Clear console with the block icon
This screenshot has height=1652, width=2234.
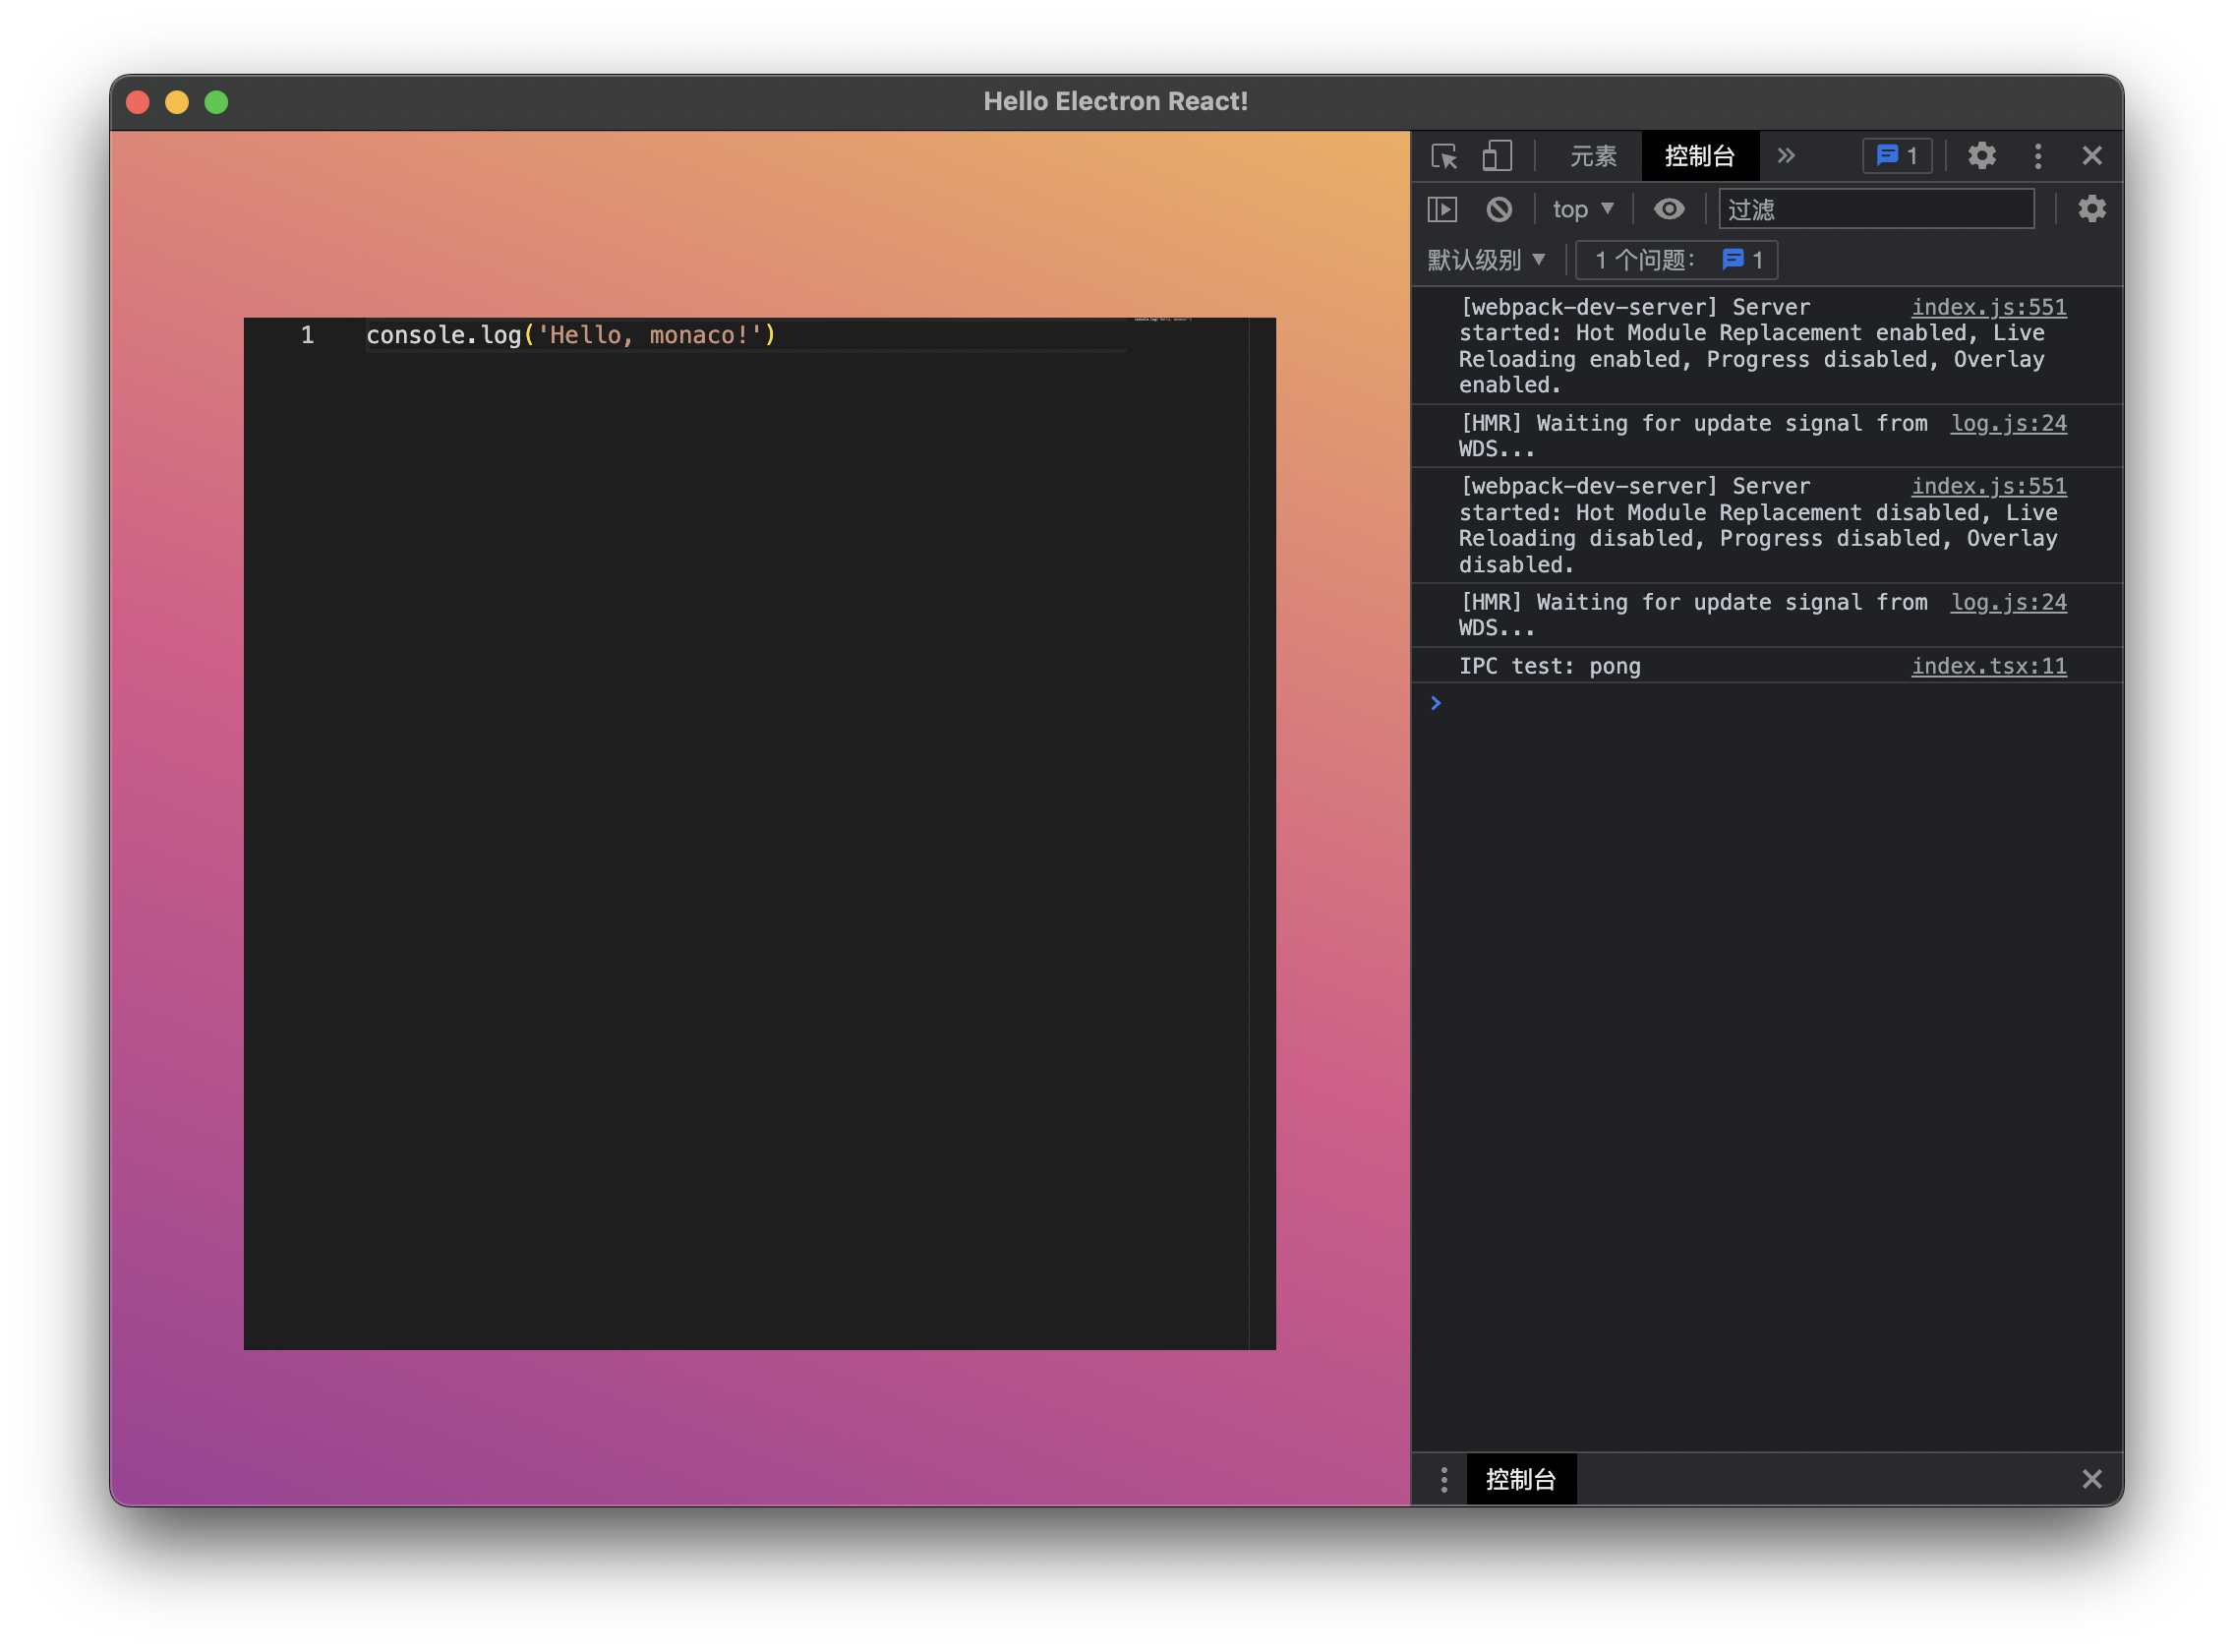(1498, 209)
